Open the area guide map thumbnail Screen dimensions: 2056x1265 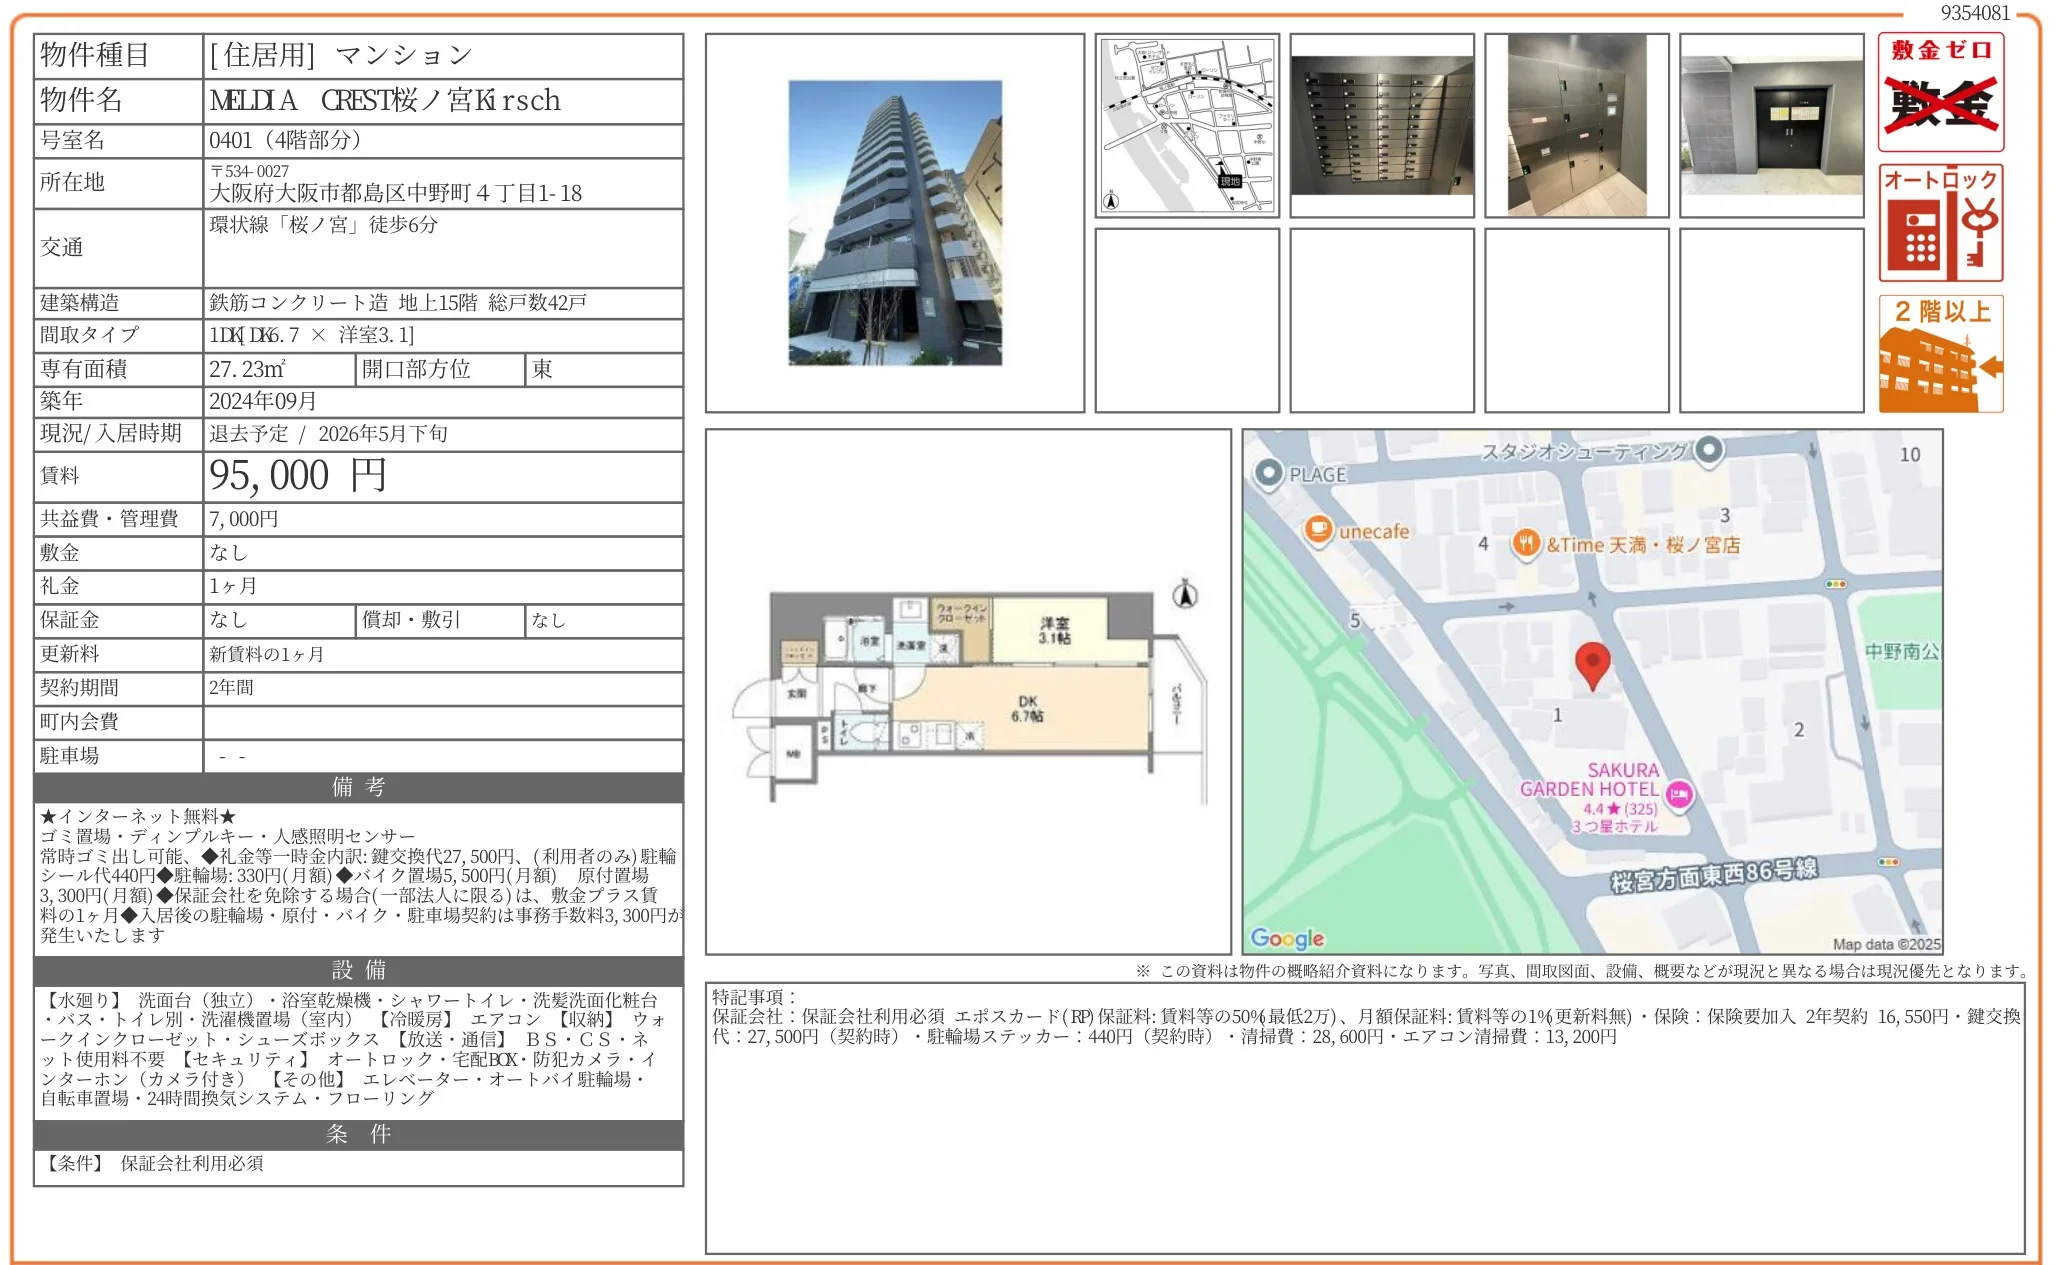pyautogui.click(x=1187, y=125)
